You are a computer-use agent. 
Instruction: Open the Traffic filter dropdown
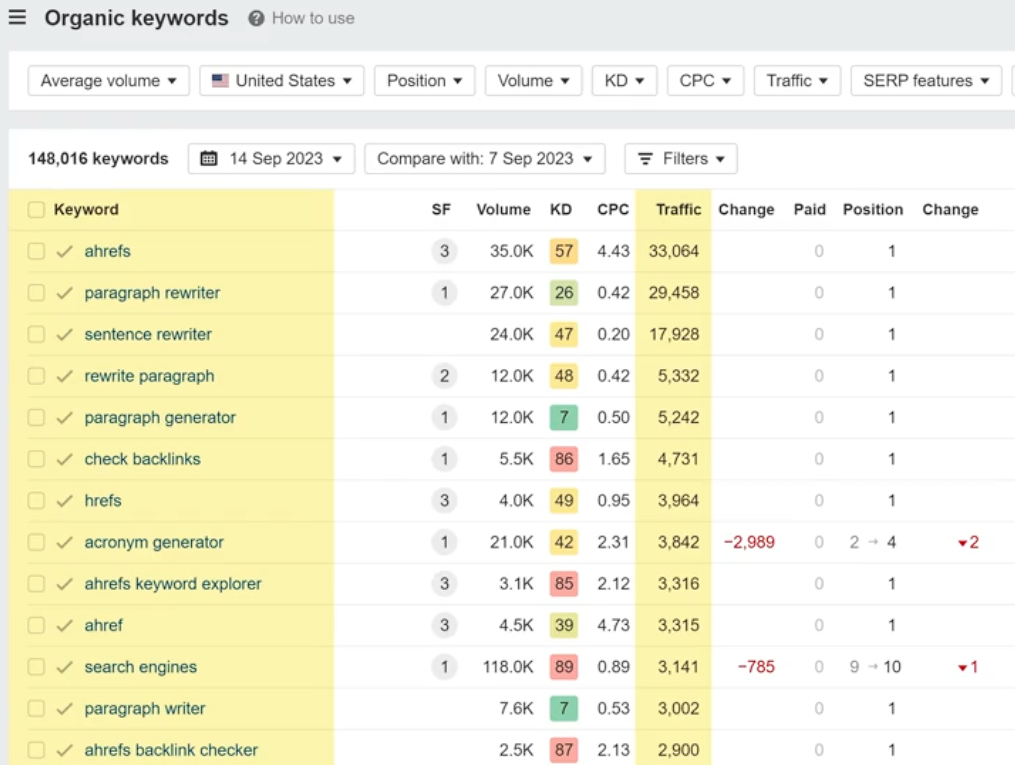coord(797,80)
